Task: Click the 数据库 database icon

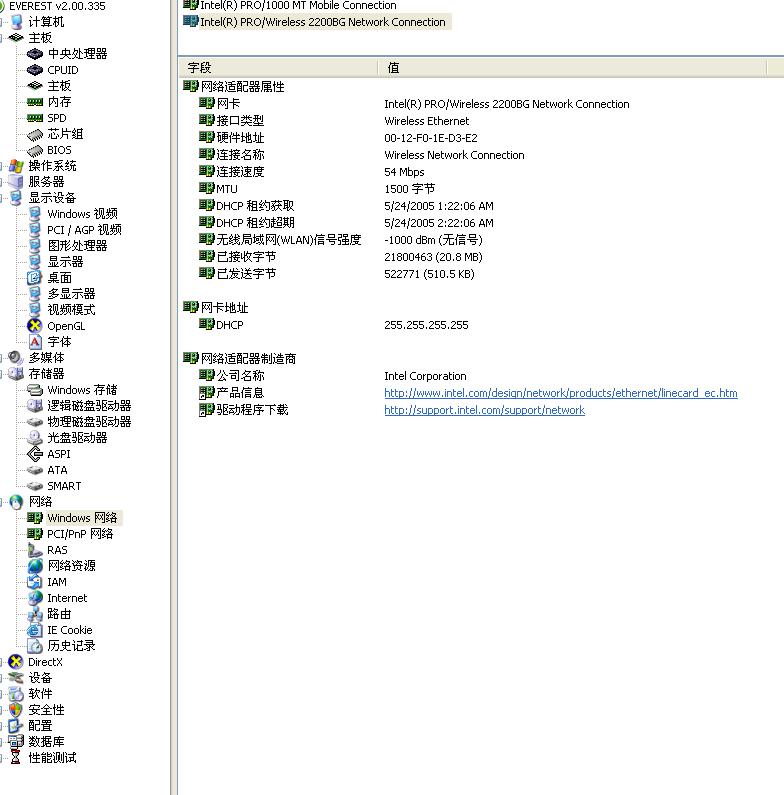Action: [16, 742]
